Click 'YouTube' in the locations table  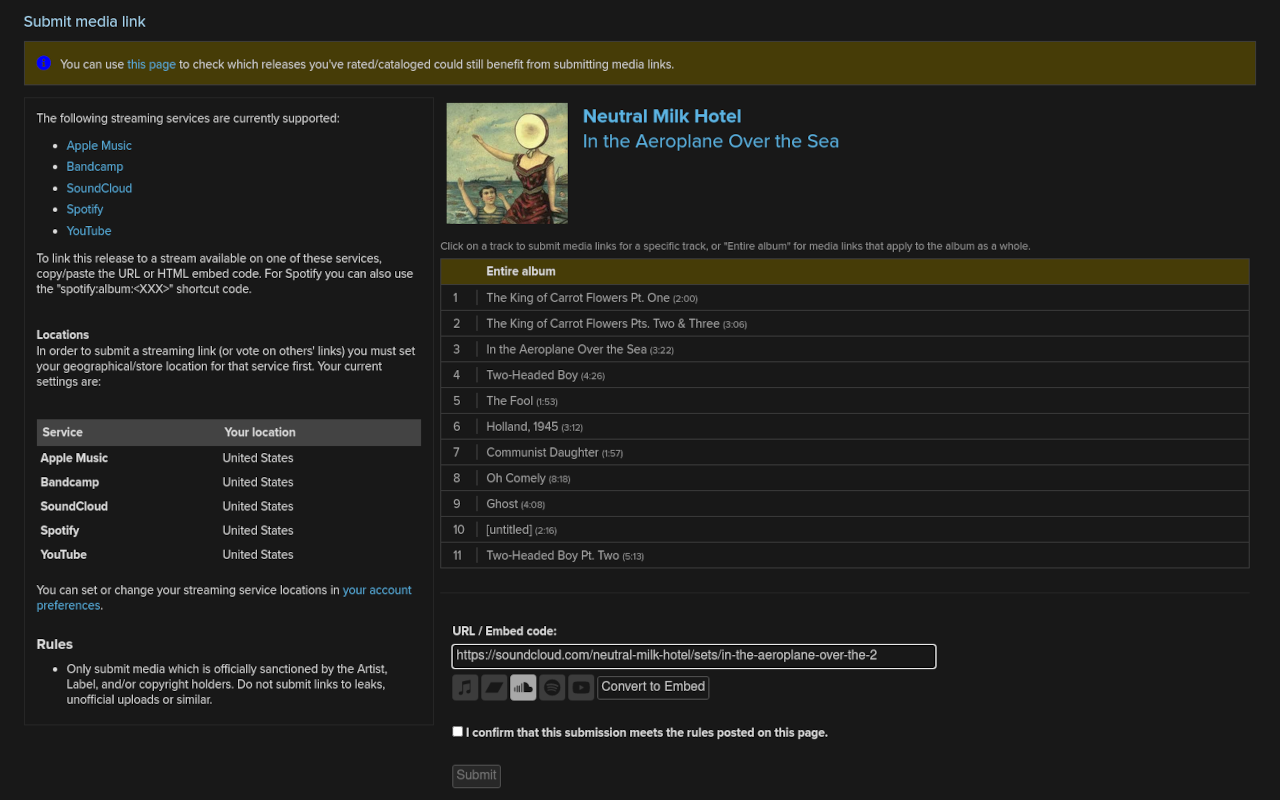[64, 555]
